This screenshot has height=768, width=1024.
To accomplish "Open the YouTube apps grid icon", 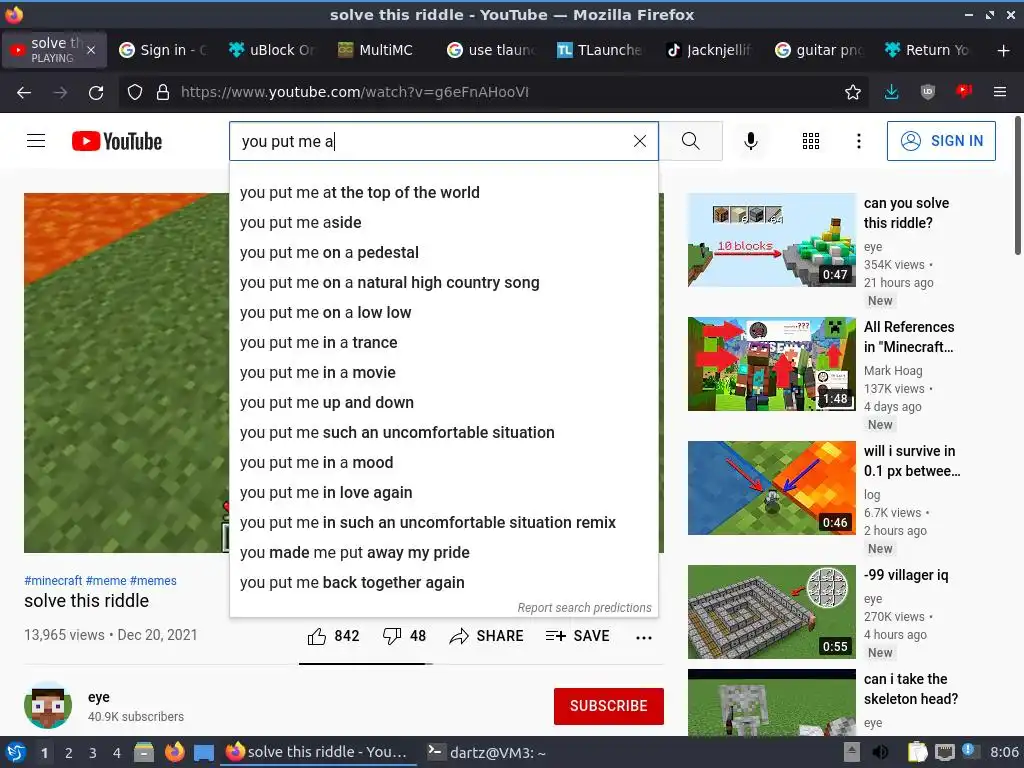I will [810, 141].
